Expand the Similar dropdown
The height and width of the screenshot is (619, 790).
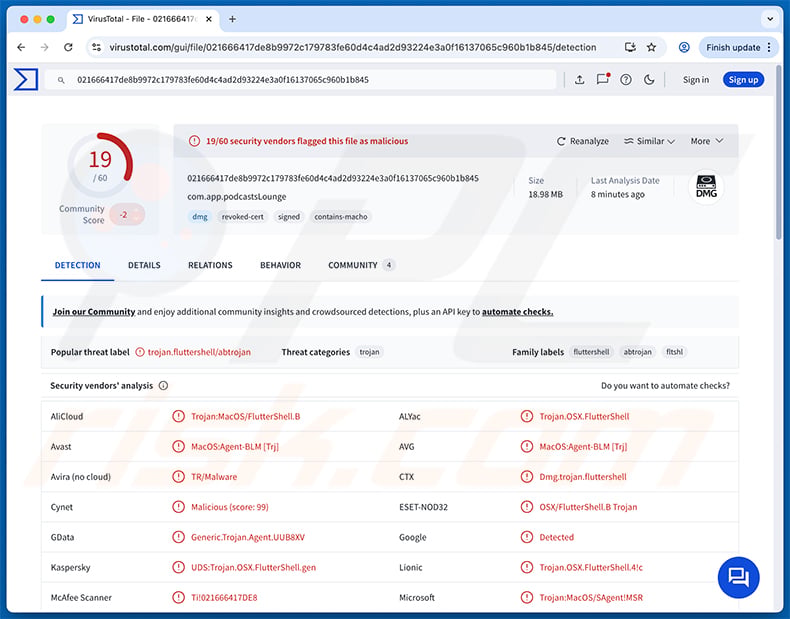649,141
